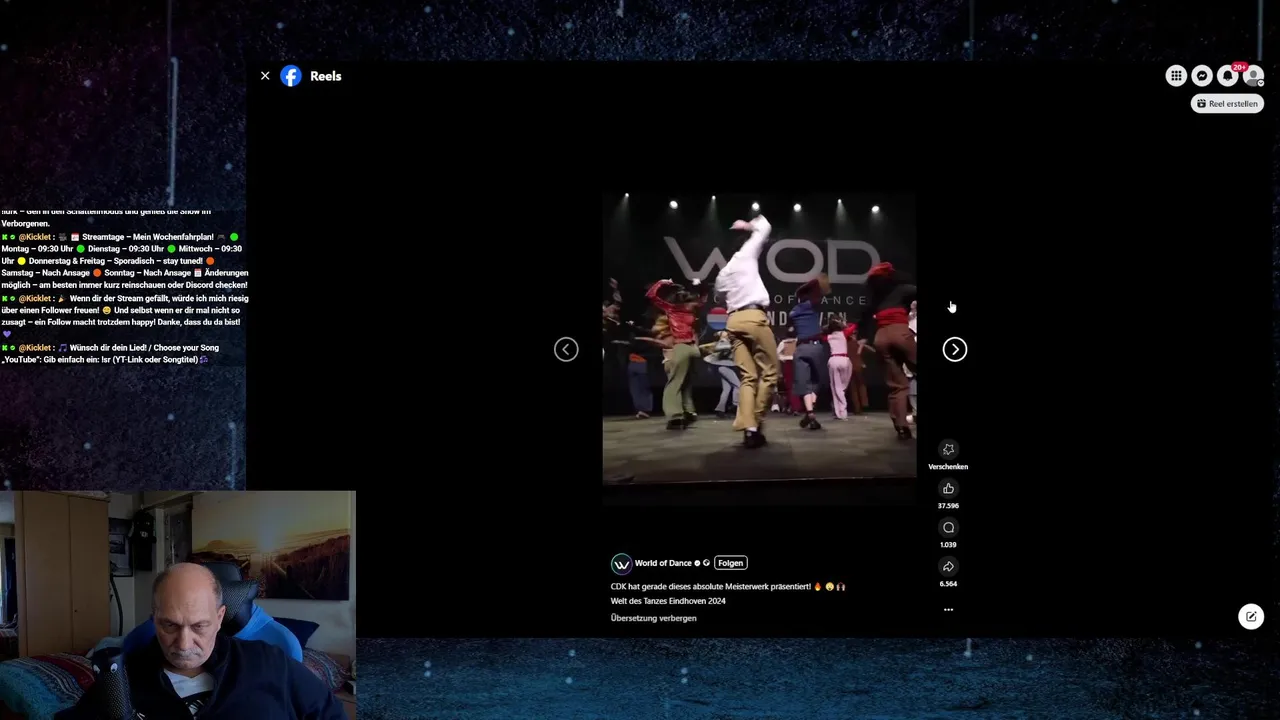Click the Reels title text

tap(325, 76)
